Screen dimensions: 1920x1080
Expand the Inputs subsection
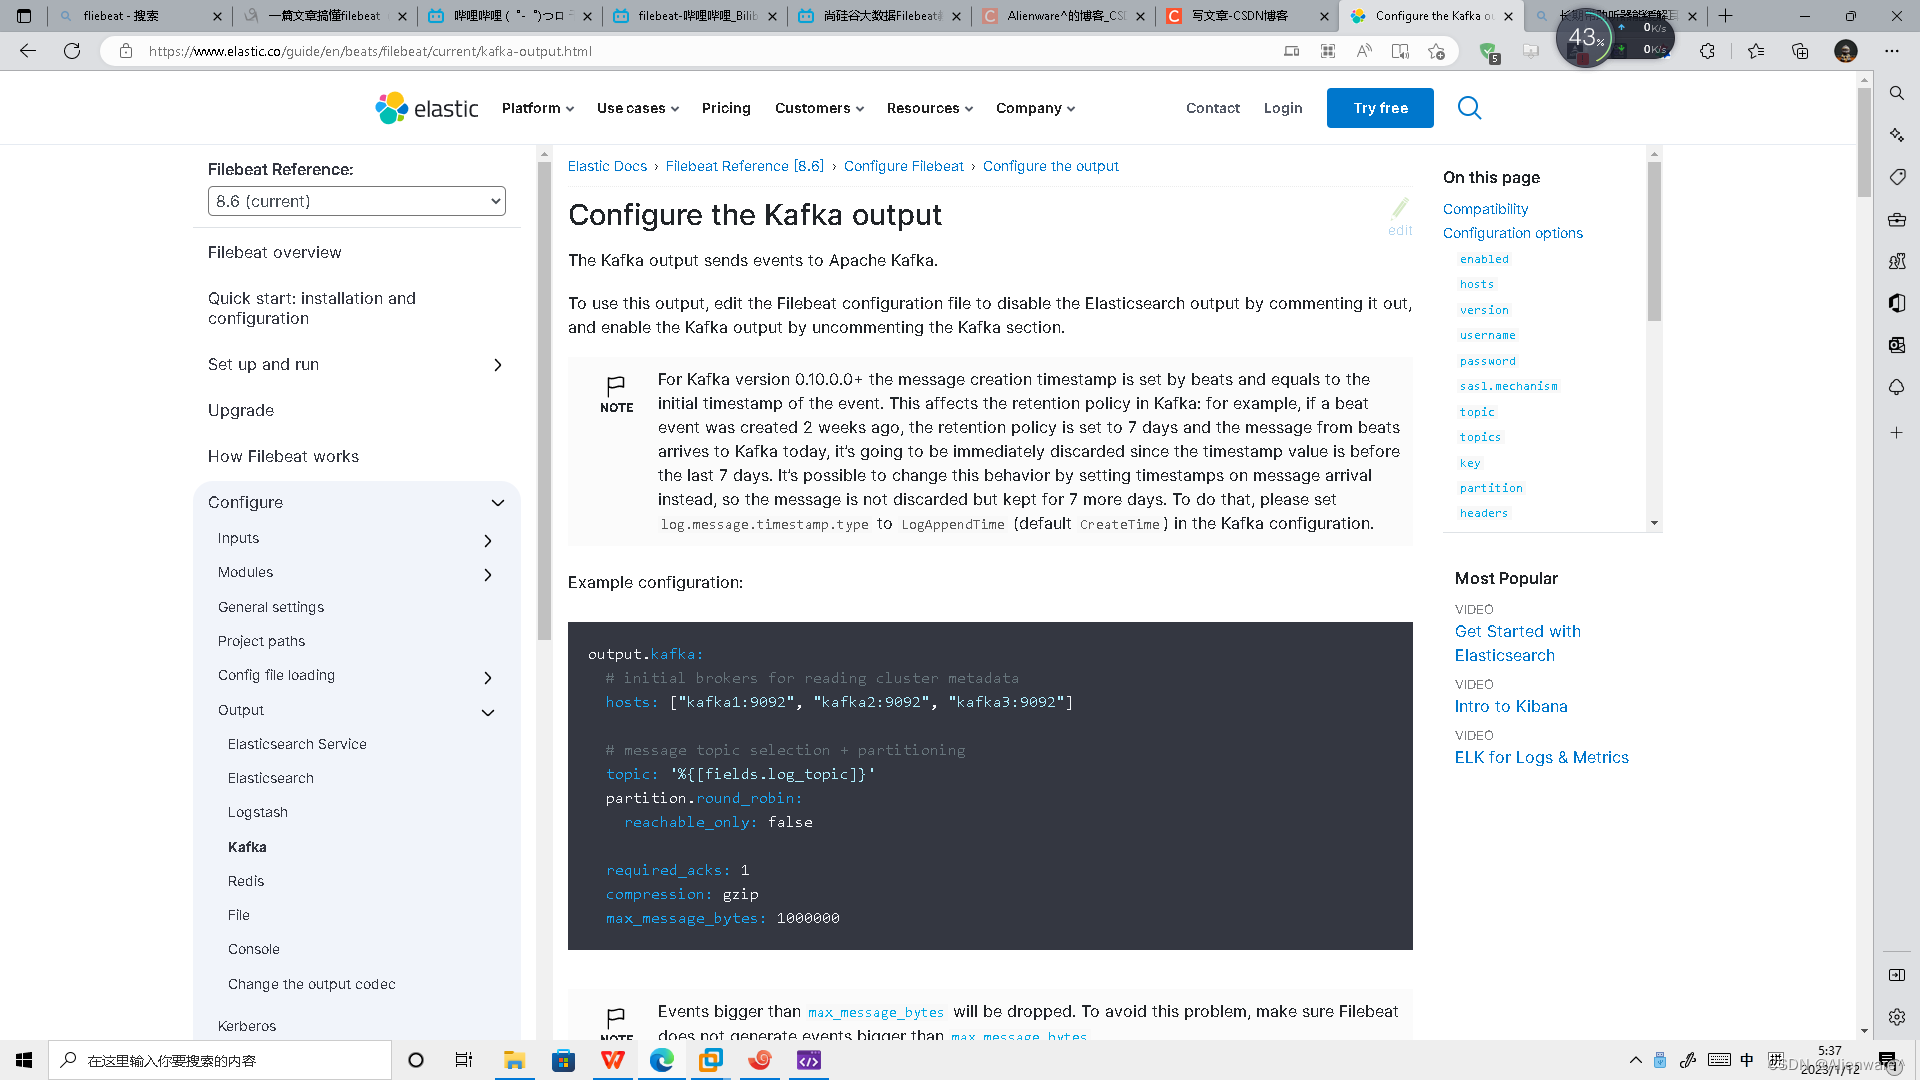[488, 541]
